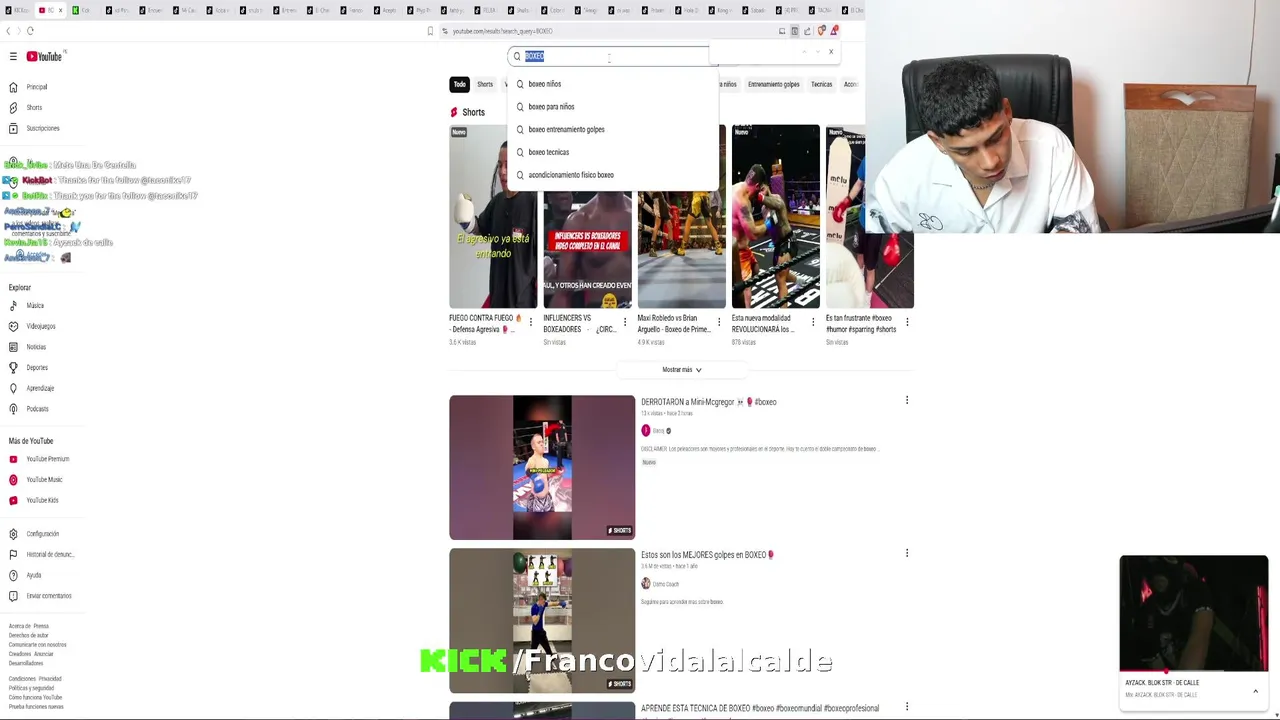Screen dimensions: 1280x720
Task: Open options for APRENDE ESTA TECNICA video
Action: 907,707
